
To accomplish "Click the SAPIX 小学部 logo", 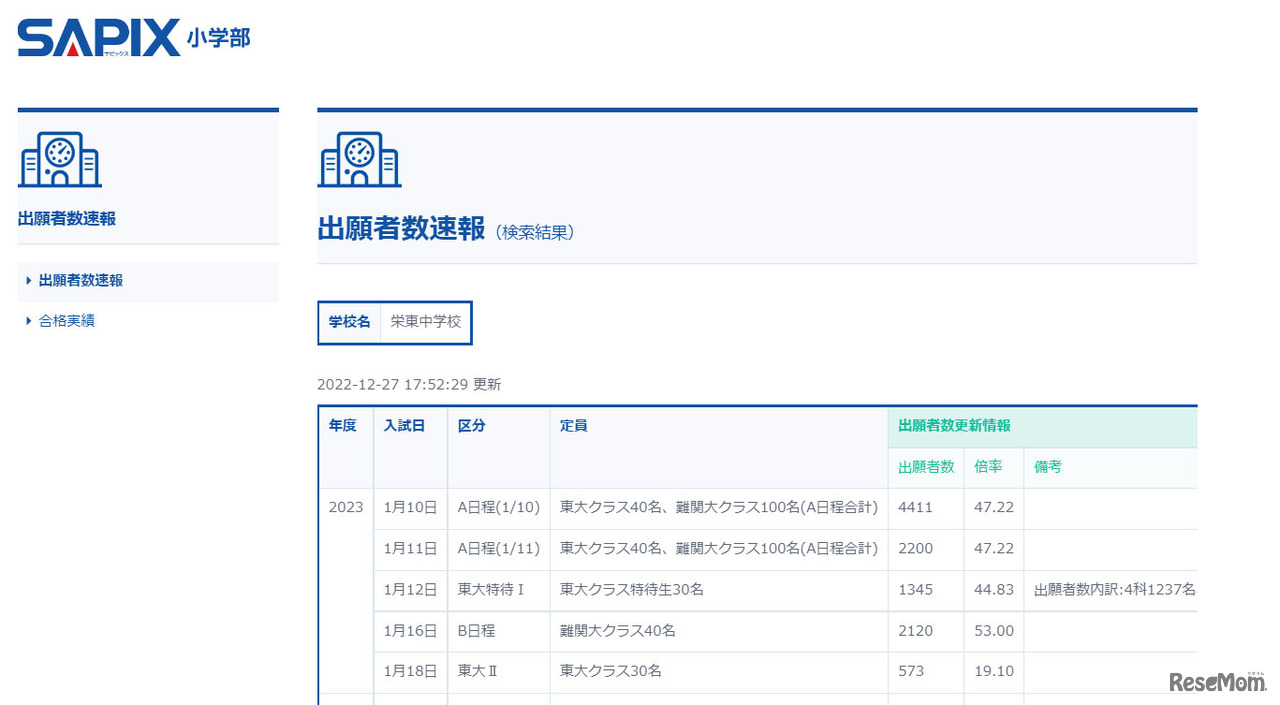I will pos(134,38).
